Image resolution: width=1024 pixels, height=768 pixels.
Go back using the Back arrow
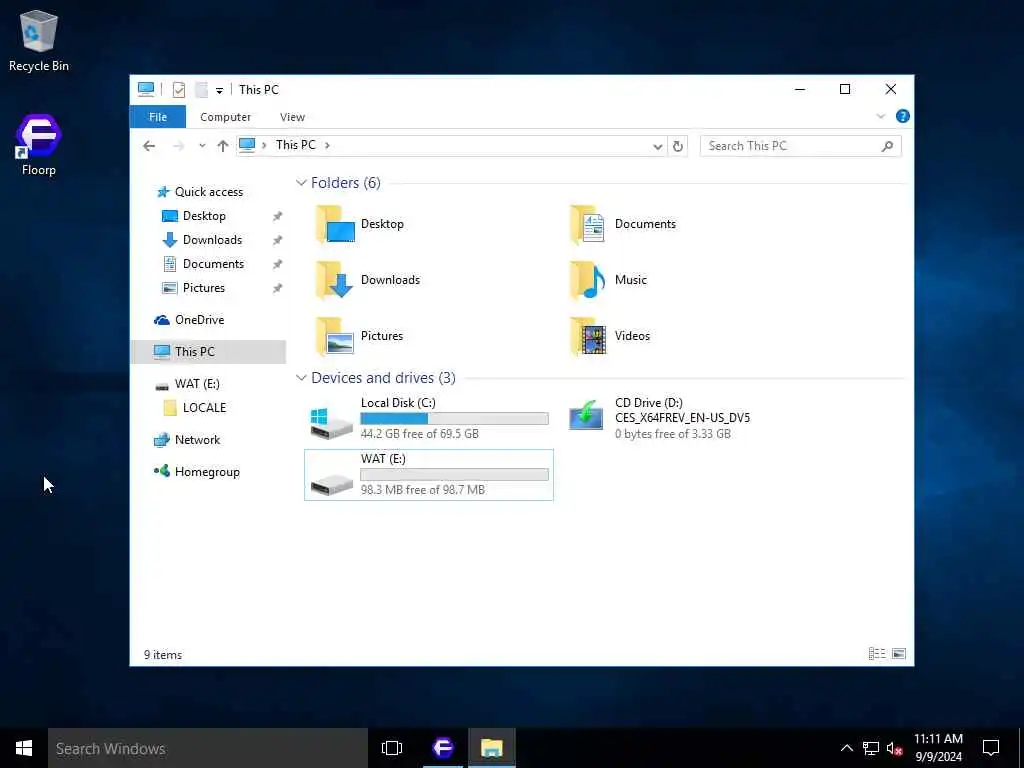[149, 146]
